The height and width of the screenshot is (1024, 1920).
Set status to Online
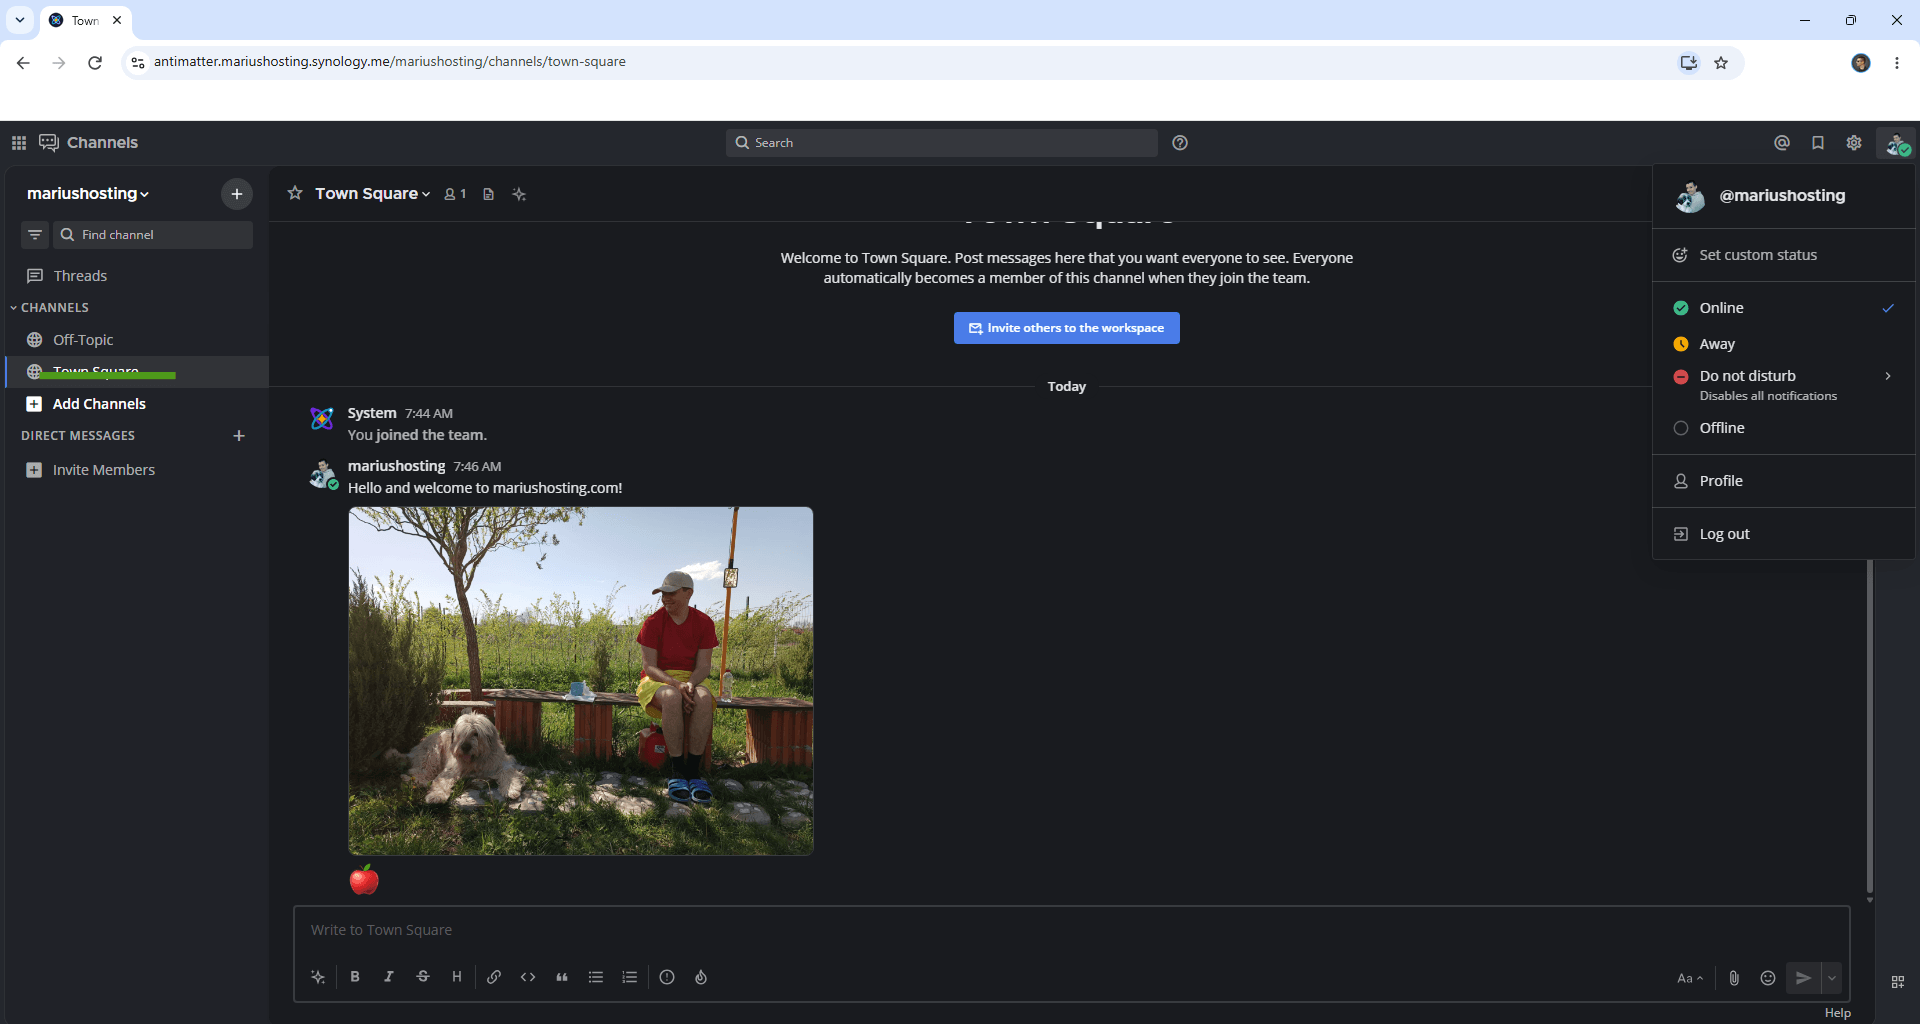pos(1784,308)
